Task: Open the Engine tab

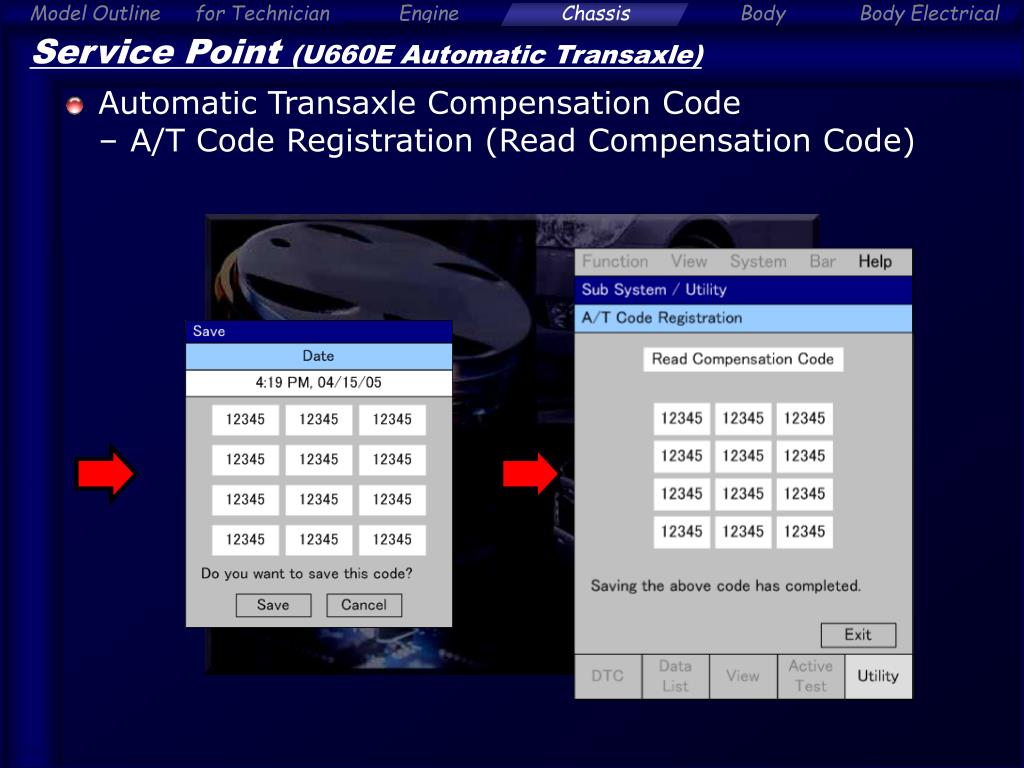Action: [428, 13]
